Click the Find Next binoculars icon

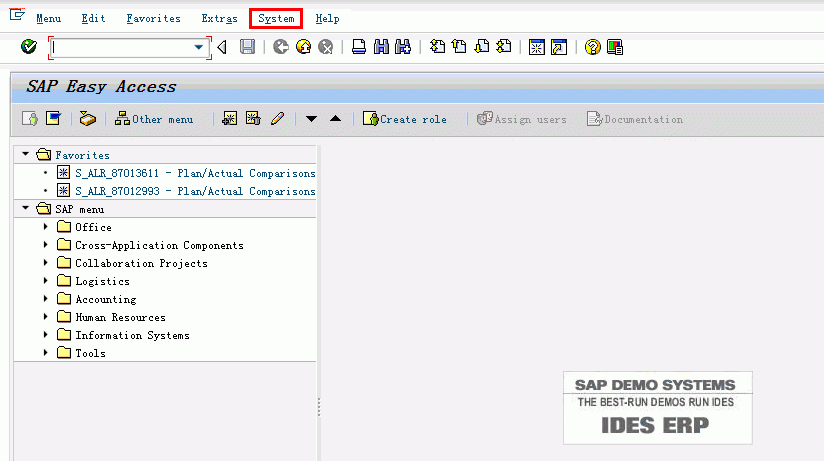[403, 47]
